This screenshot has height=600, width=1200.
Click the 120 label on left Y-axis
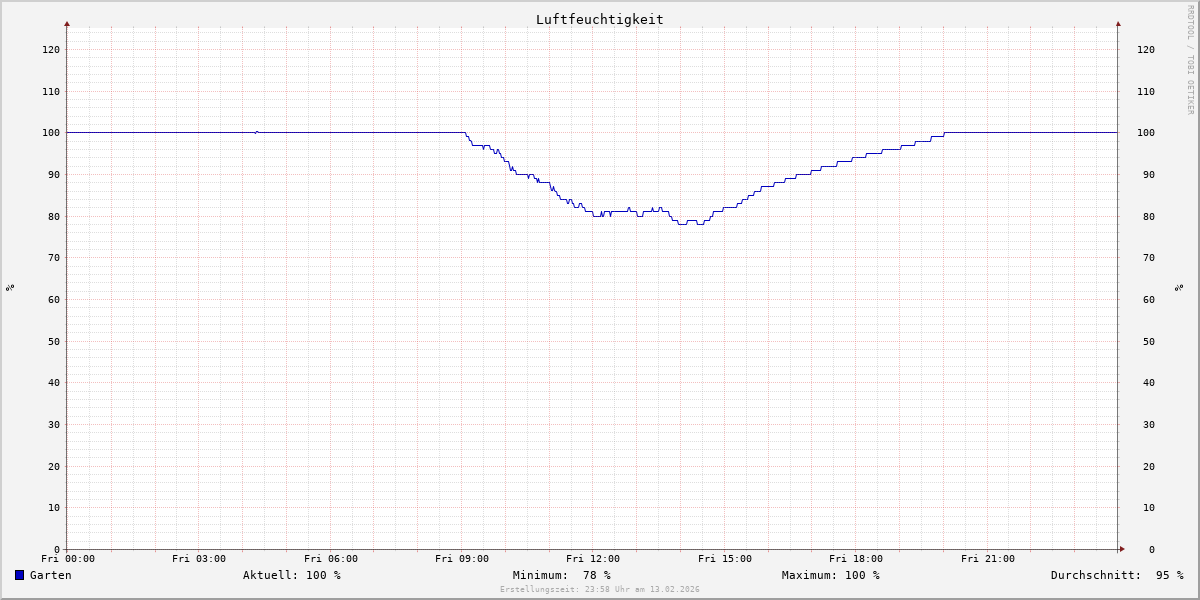click(50, 49)
